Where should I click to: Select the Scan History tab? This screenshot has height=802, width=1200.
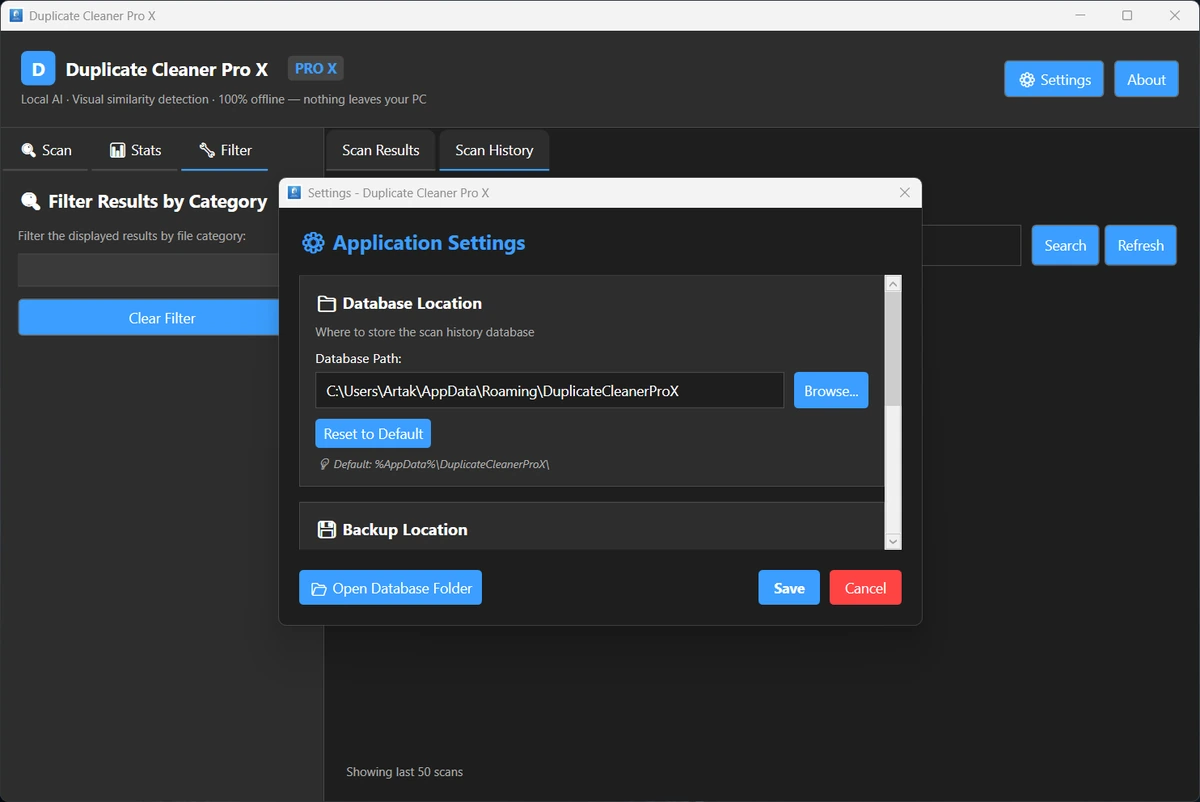pyautogui.click(x=494, y=150)
